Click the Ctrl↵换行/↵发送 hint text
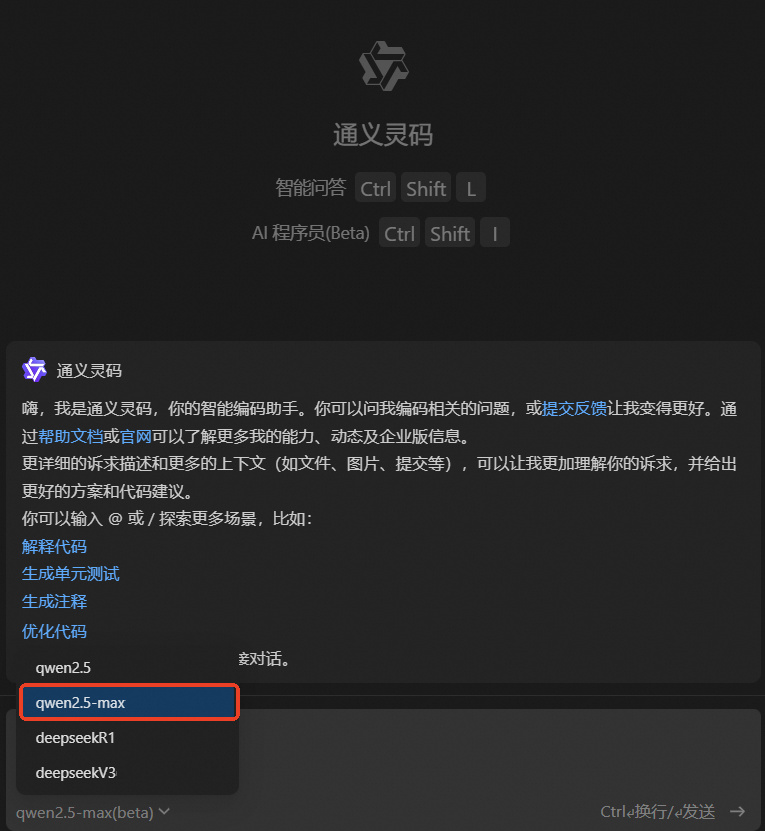This screenshot has width=765, height=831. pos(657,811)
